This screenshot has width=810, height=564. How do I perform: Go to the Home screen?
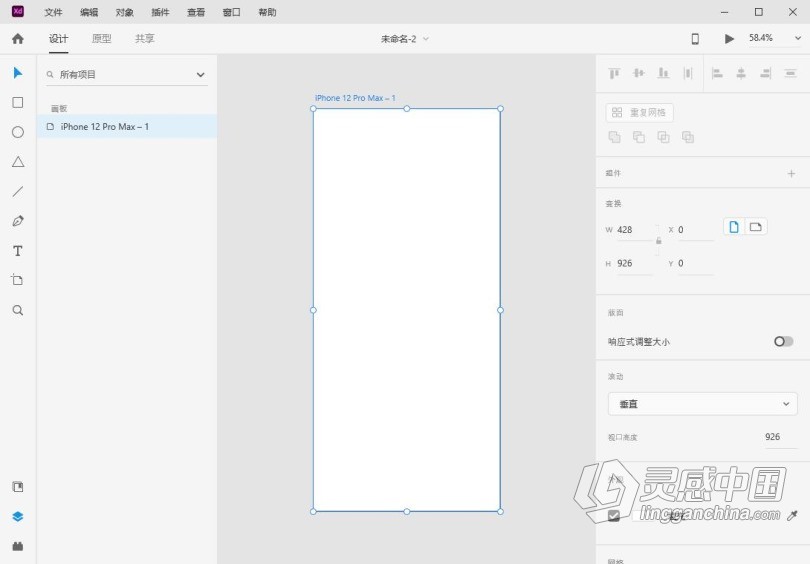tap(18, 39)
